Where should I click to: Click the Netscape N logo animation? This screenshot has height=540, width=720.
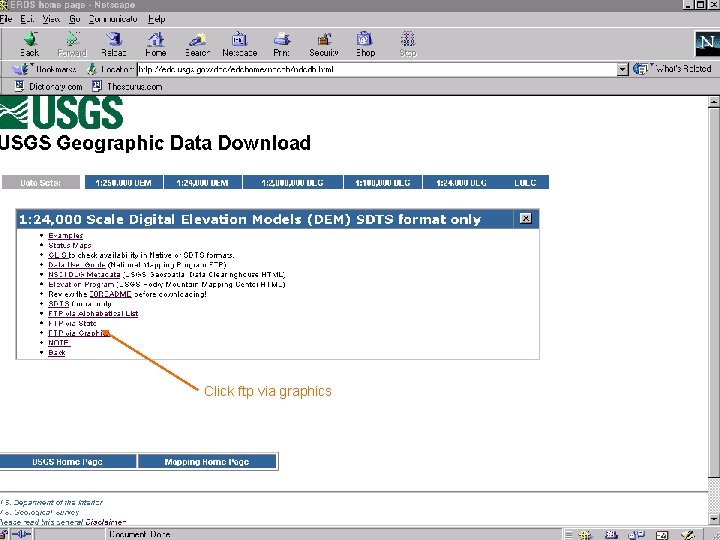[x=707, y=44]
